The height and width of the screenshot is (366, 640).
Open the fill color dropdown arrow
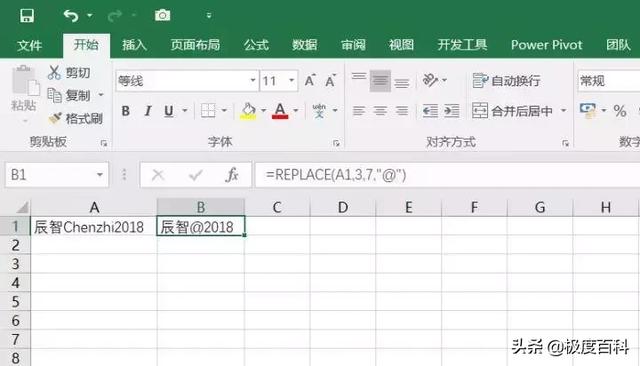(x=263, y=111)
